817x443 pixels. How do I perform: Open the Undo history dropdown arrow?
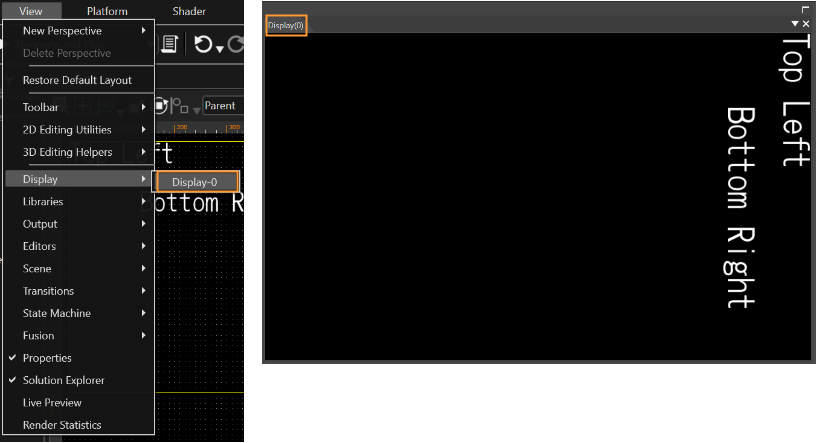click(x=220, y=49)
